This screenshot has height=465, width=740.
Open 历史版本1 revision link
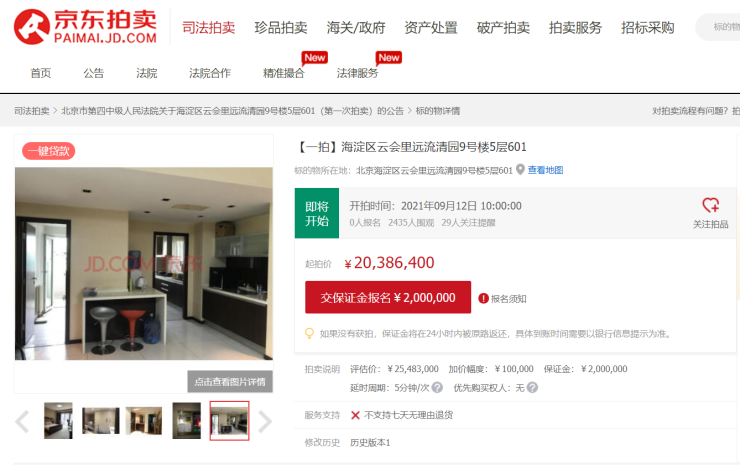370,443
